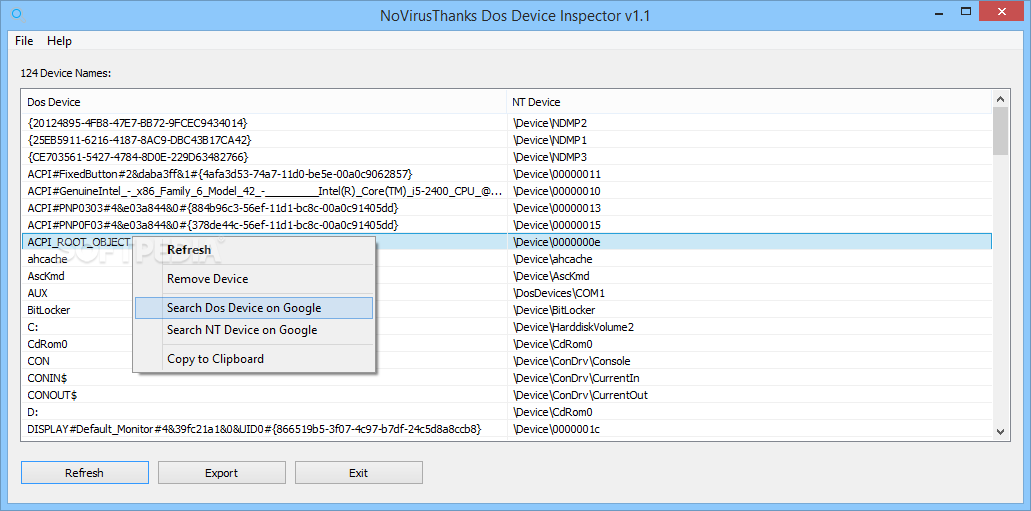Select the CONIN$ device row
1031x511 pixels.
pos(506,378)
